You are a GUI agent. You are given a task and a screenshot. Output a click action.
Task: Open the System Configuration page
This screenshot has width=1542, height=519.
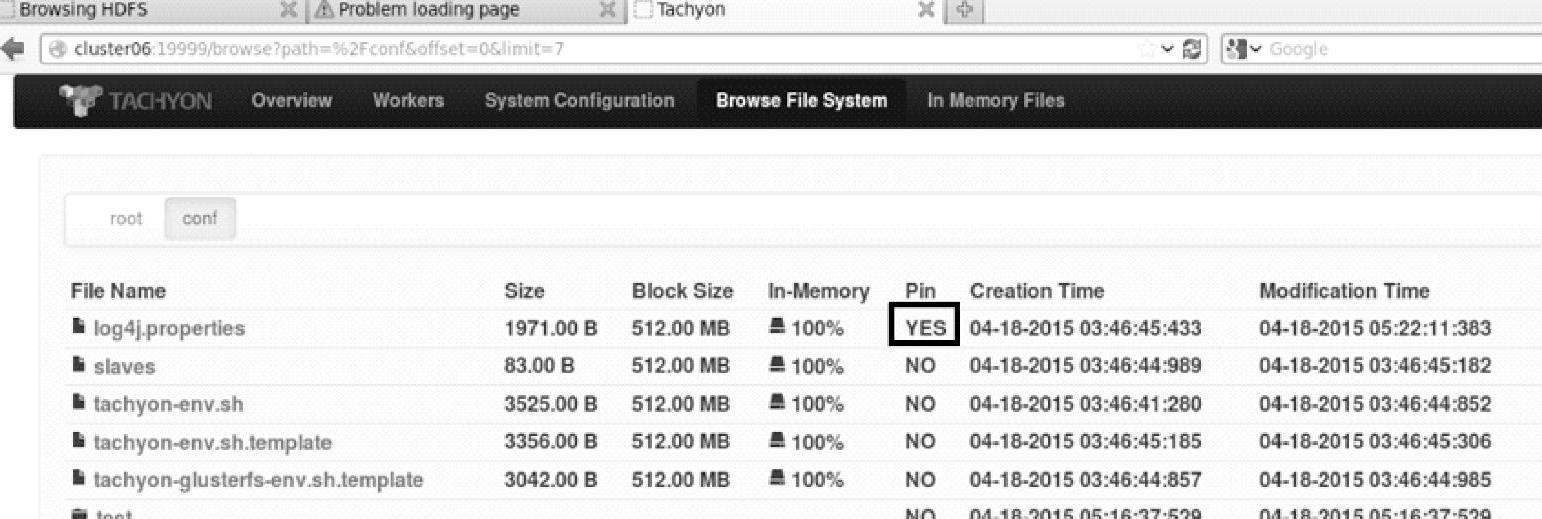(579, 100)
